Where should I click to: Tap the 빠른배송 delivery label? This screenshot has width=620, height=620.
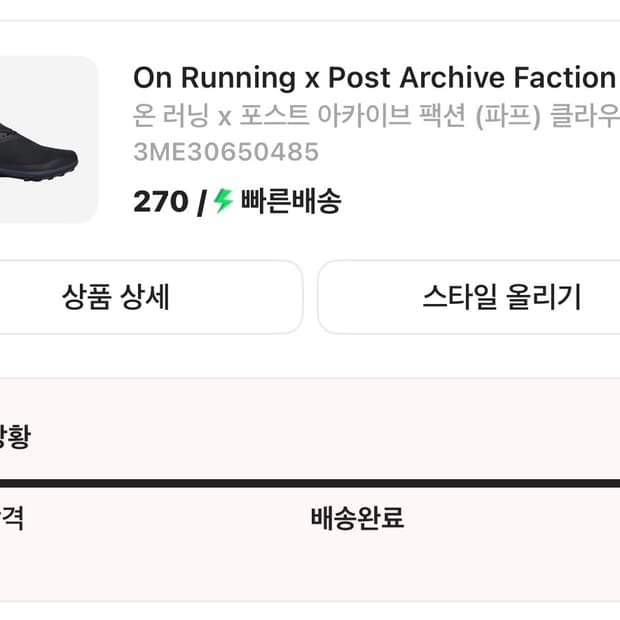point(291,202)
